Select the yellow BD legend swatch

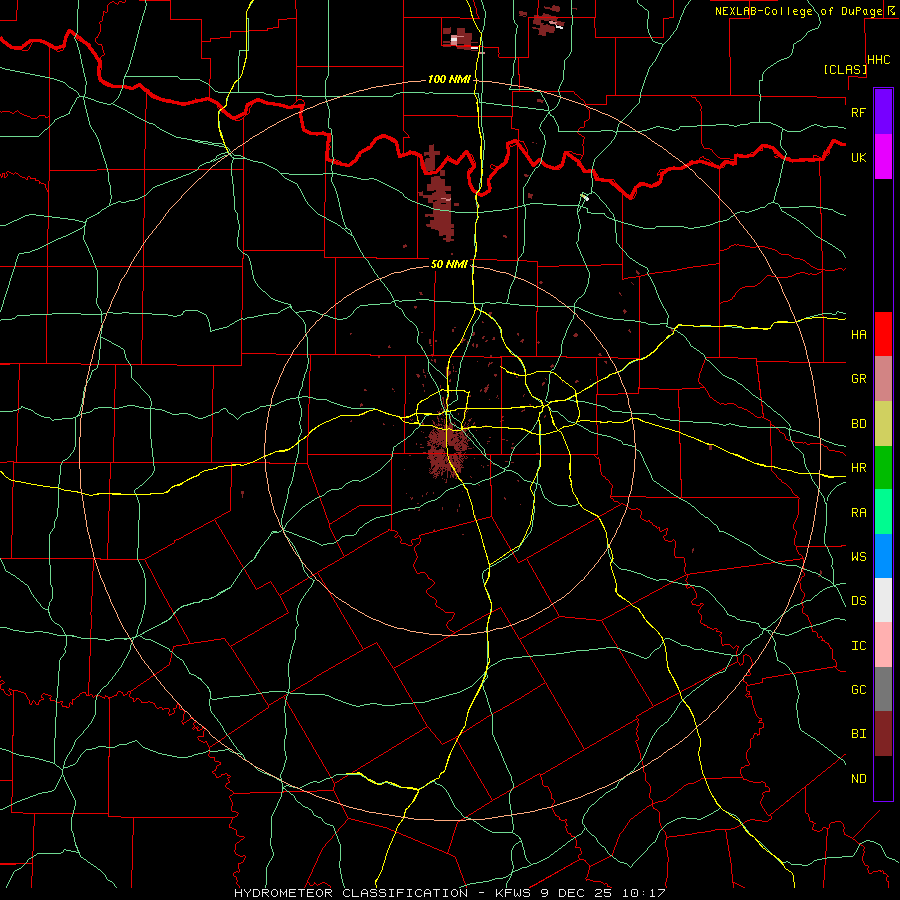(x=883, y=424)
